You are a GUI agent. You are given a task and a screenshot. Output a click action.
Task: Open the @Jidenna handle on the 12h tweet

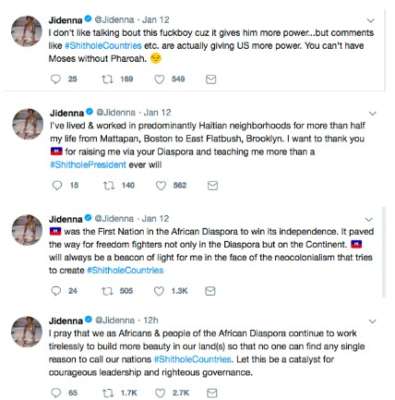(115, 320)
